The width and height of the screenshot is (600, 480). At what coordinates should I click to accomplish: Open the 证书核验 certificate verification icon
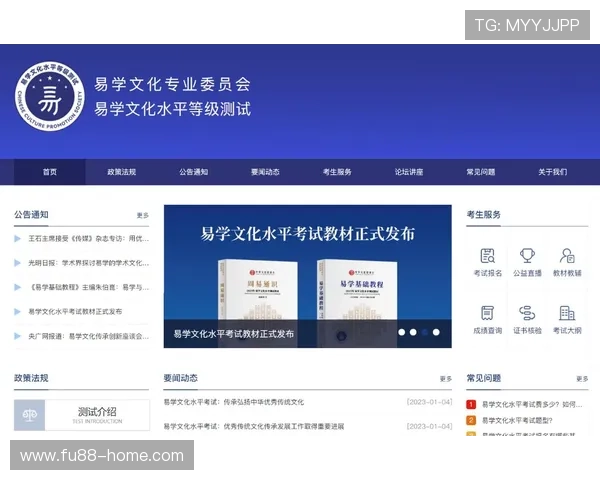pyautogui.click(x=527, y=313)
